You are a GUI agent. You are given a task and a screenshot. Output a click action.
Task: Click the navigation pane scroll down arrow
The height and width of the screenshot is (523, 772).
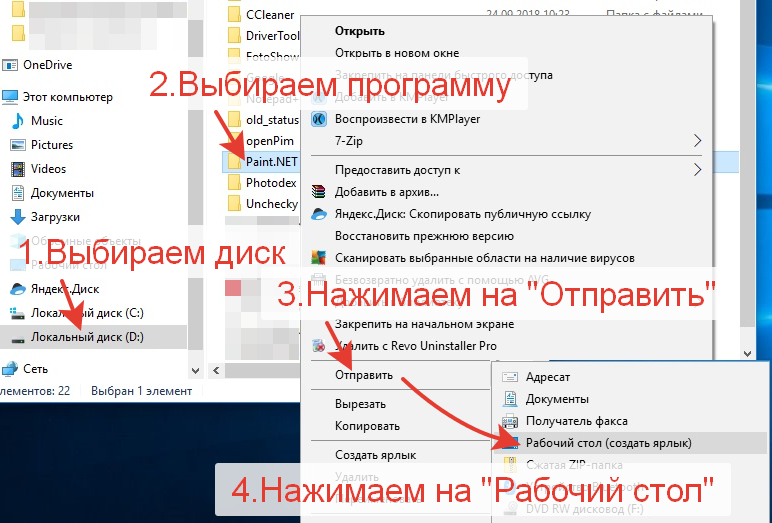195,370
